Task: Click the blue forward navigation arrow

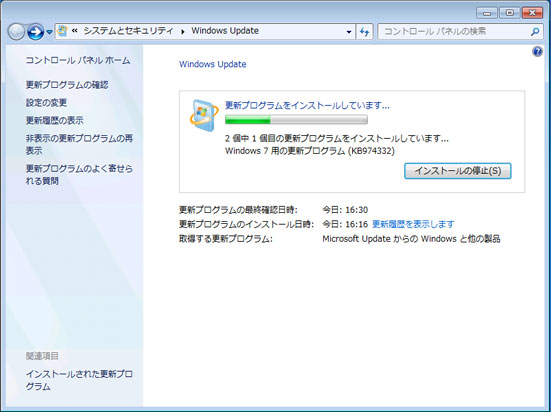Action: [x=35, y=32]
